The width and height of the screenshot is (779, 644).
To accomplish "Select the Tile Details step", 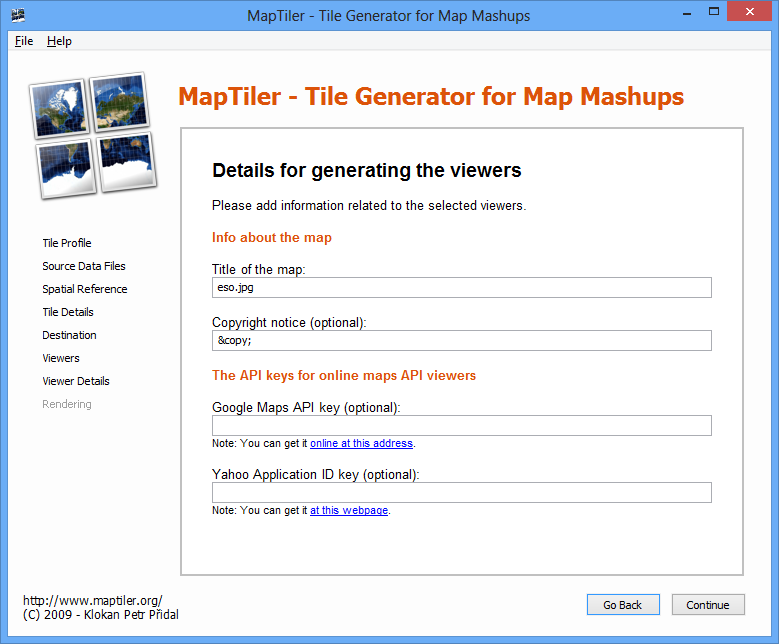I will (68, 312).
